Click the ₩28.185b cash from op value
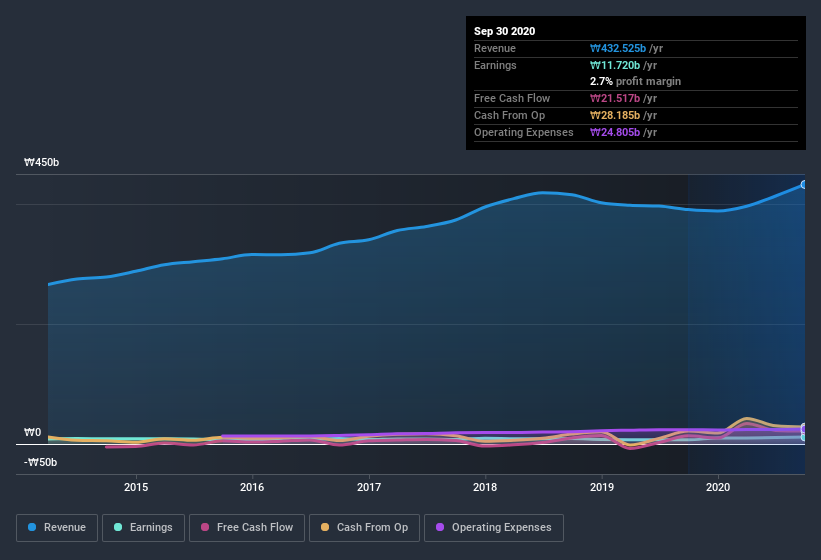Screen dimensions: 821x560 (x=615, y=115)
